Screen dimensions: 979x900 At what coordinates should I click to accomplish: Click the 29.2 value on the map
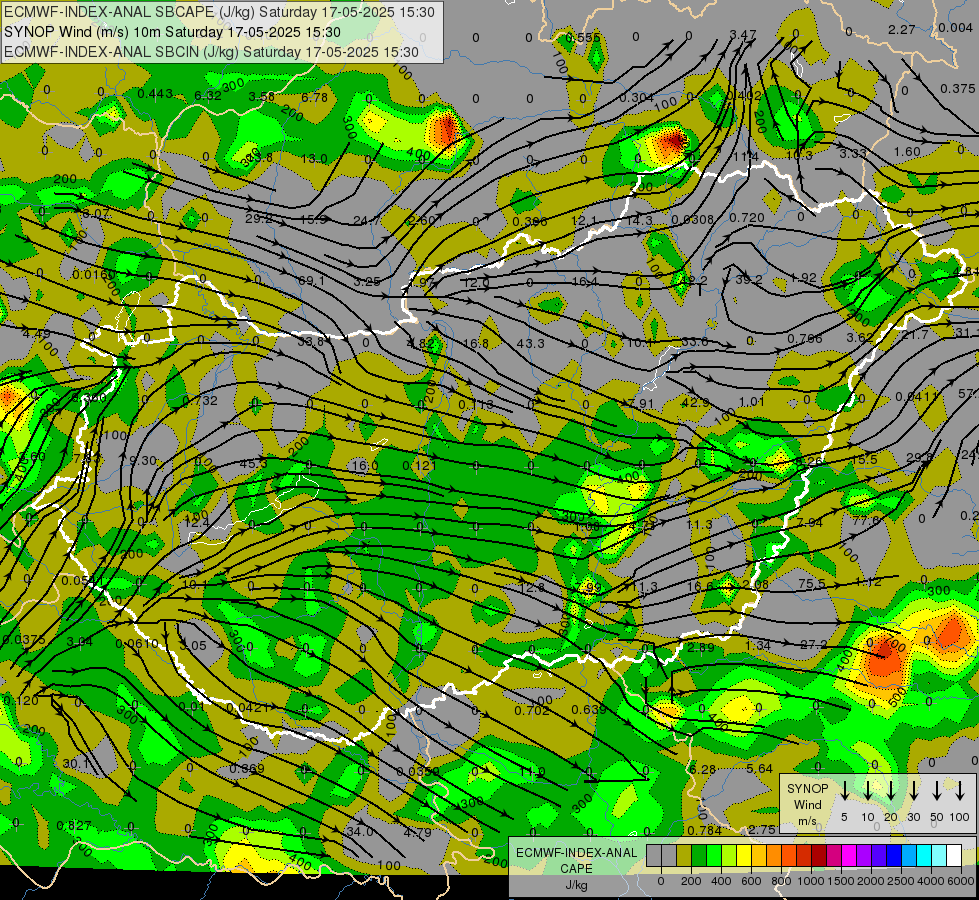258,219
